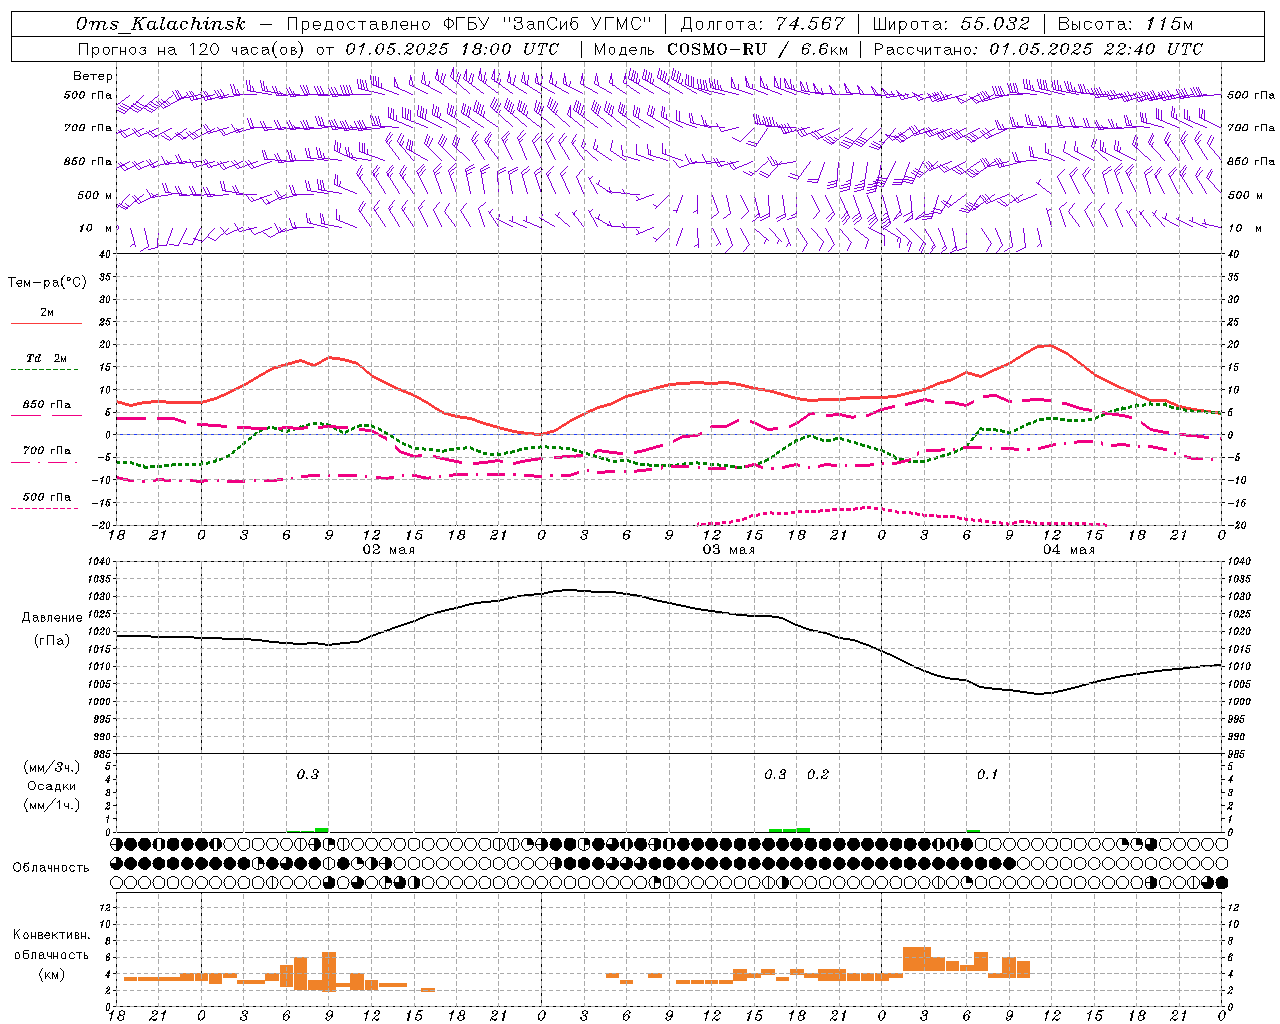This screenshot has height=1024, width=1280.
Task: Click the "700 гПа" temperature legend entry
Action: tap(46, 450)
